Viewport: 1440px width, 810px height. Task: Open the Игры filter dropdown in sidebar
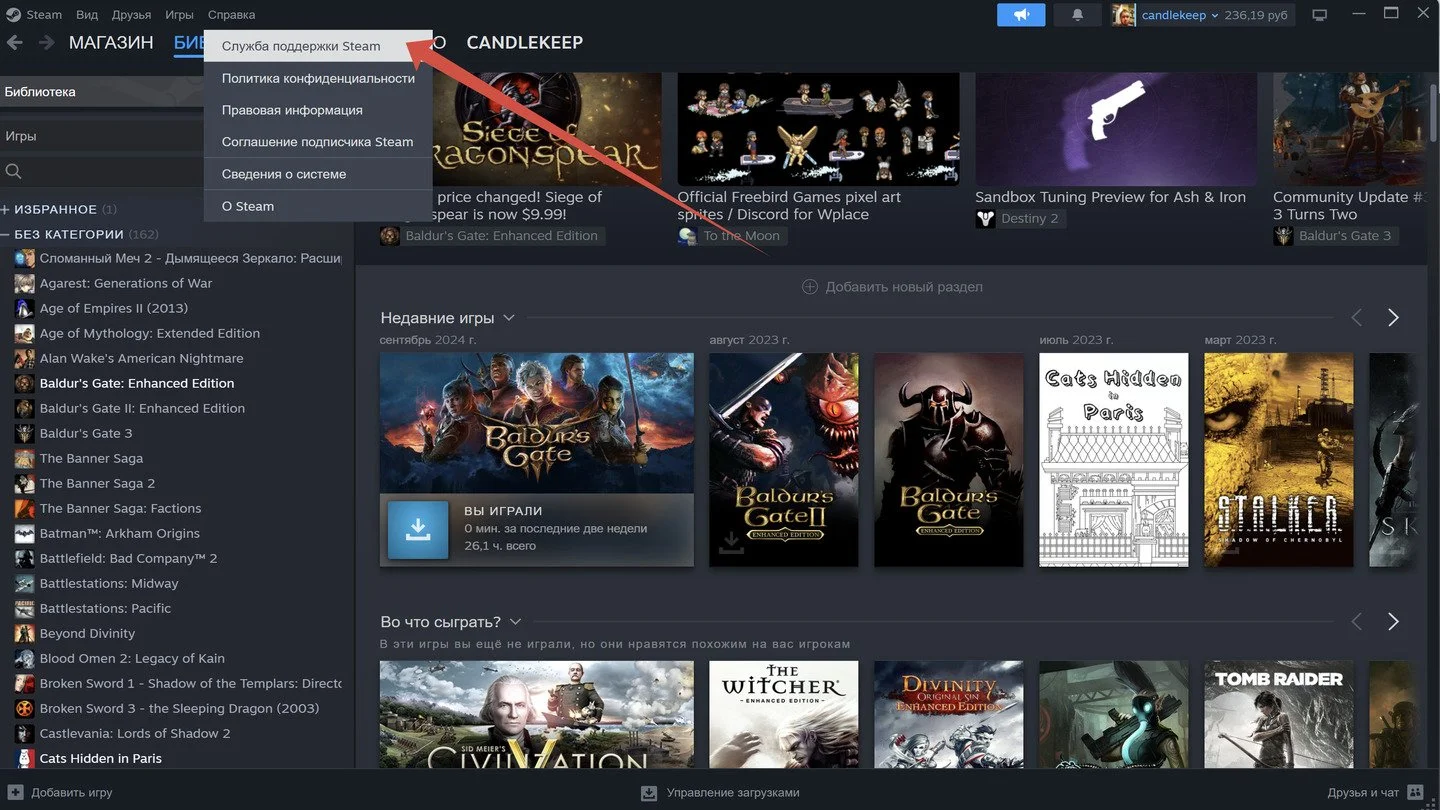pyautogui.click(x=102, y=136)
